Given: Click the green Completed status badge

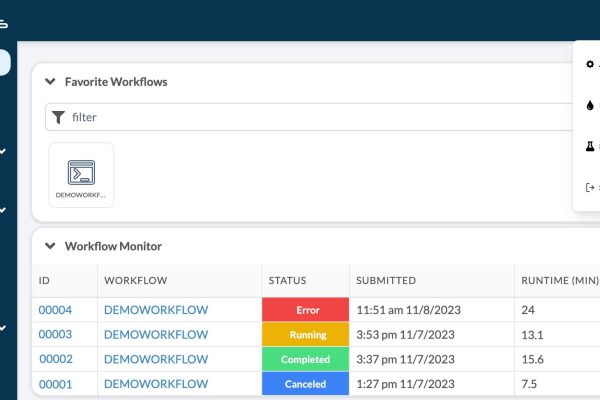Looking at the screenshot, I should coord(305,359).
